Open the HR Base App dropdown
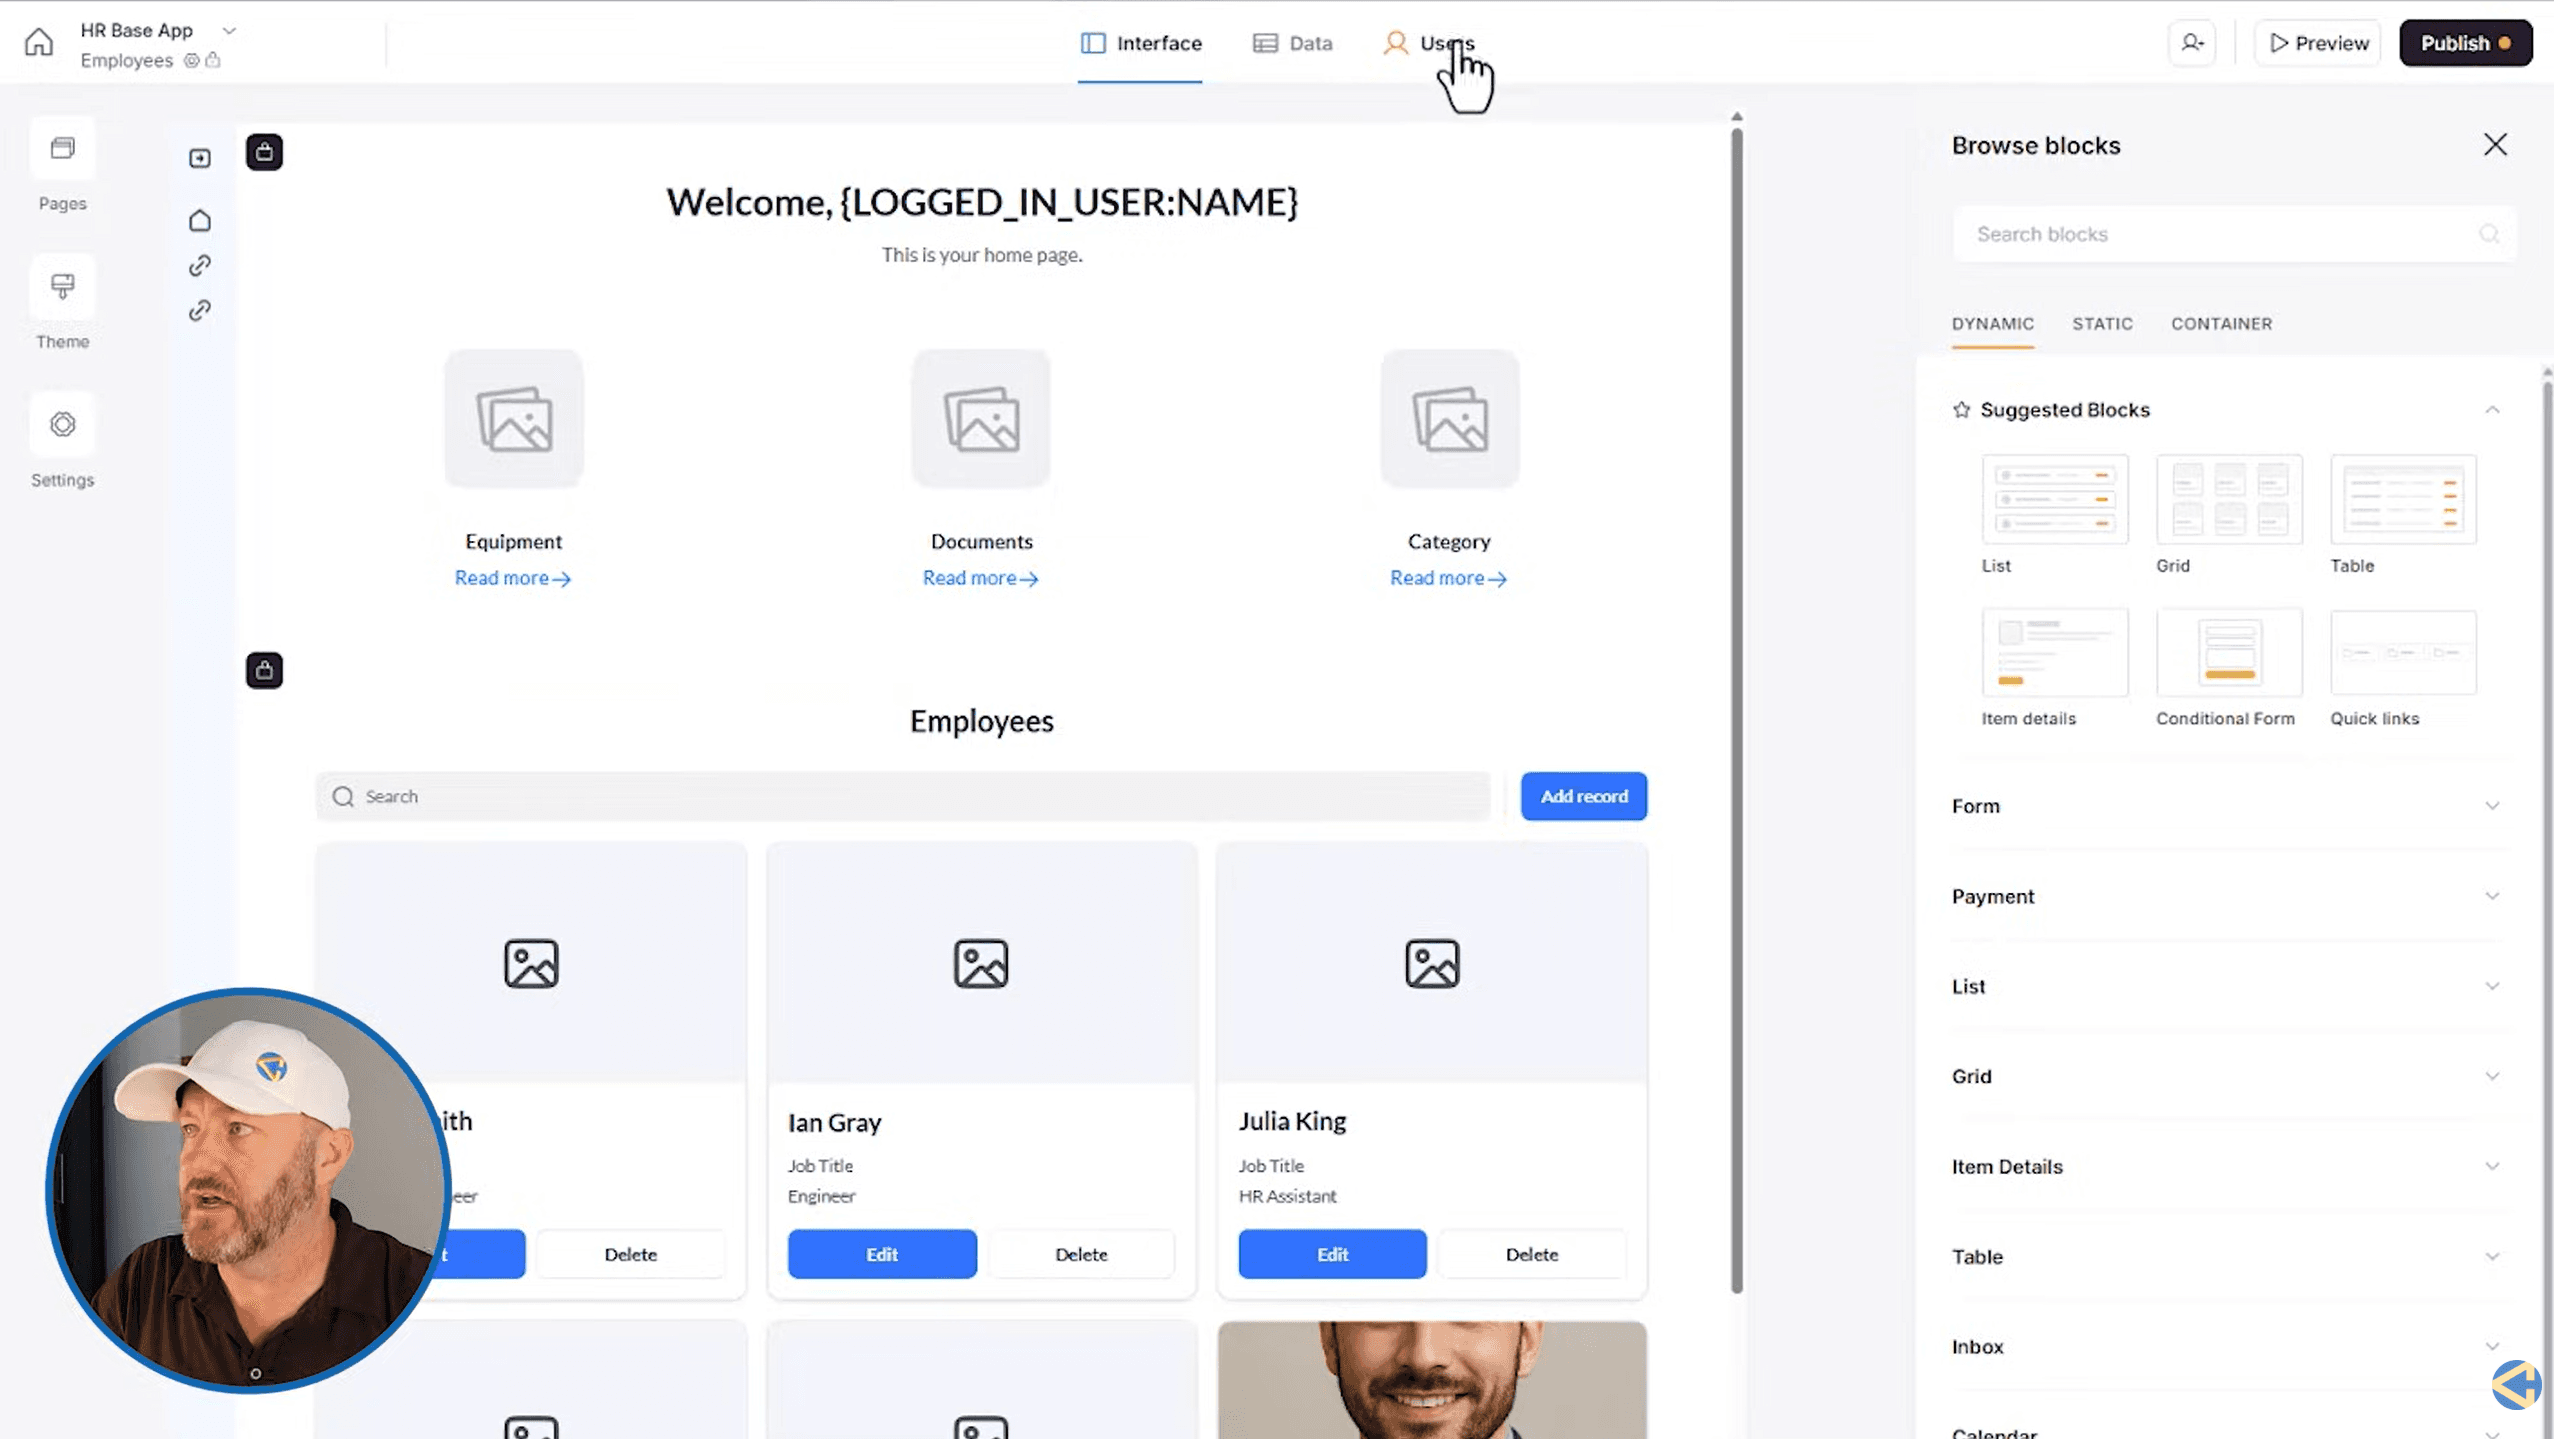 229,30
